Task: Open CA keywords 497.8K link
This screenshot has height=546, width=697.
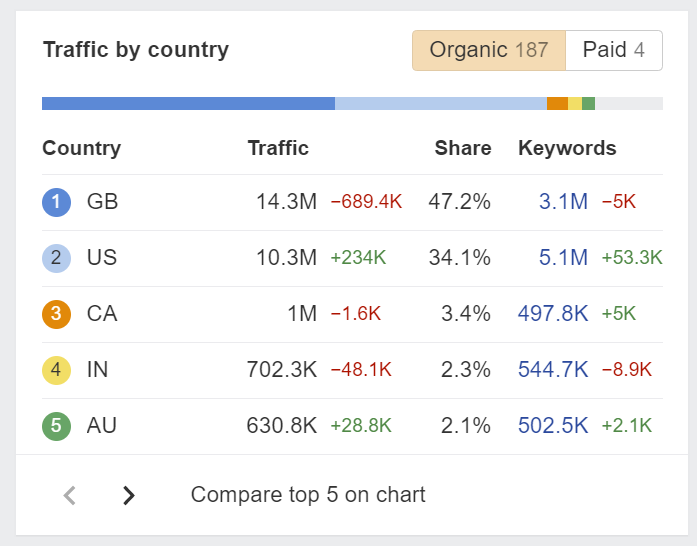Action: (553, 314)
